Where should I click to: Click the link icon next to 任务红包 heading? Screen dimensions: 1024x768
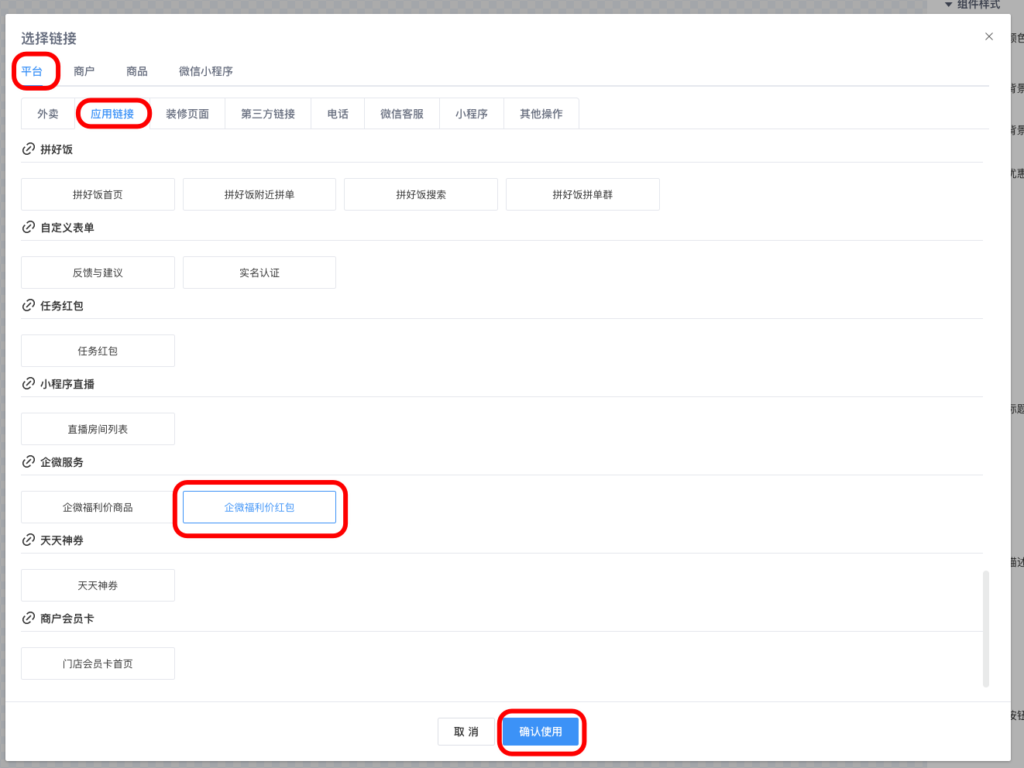28,306
